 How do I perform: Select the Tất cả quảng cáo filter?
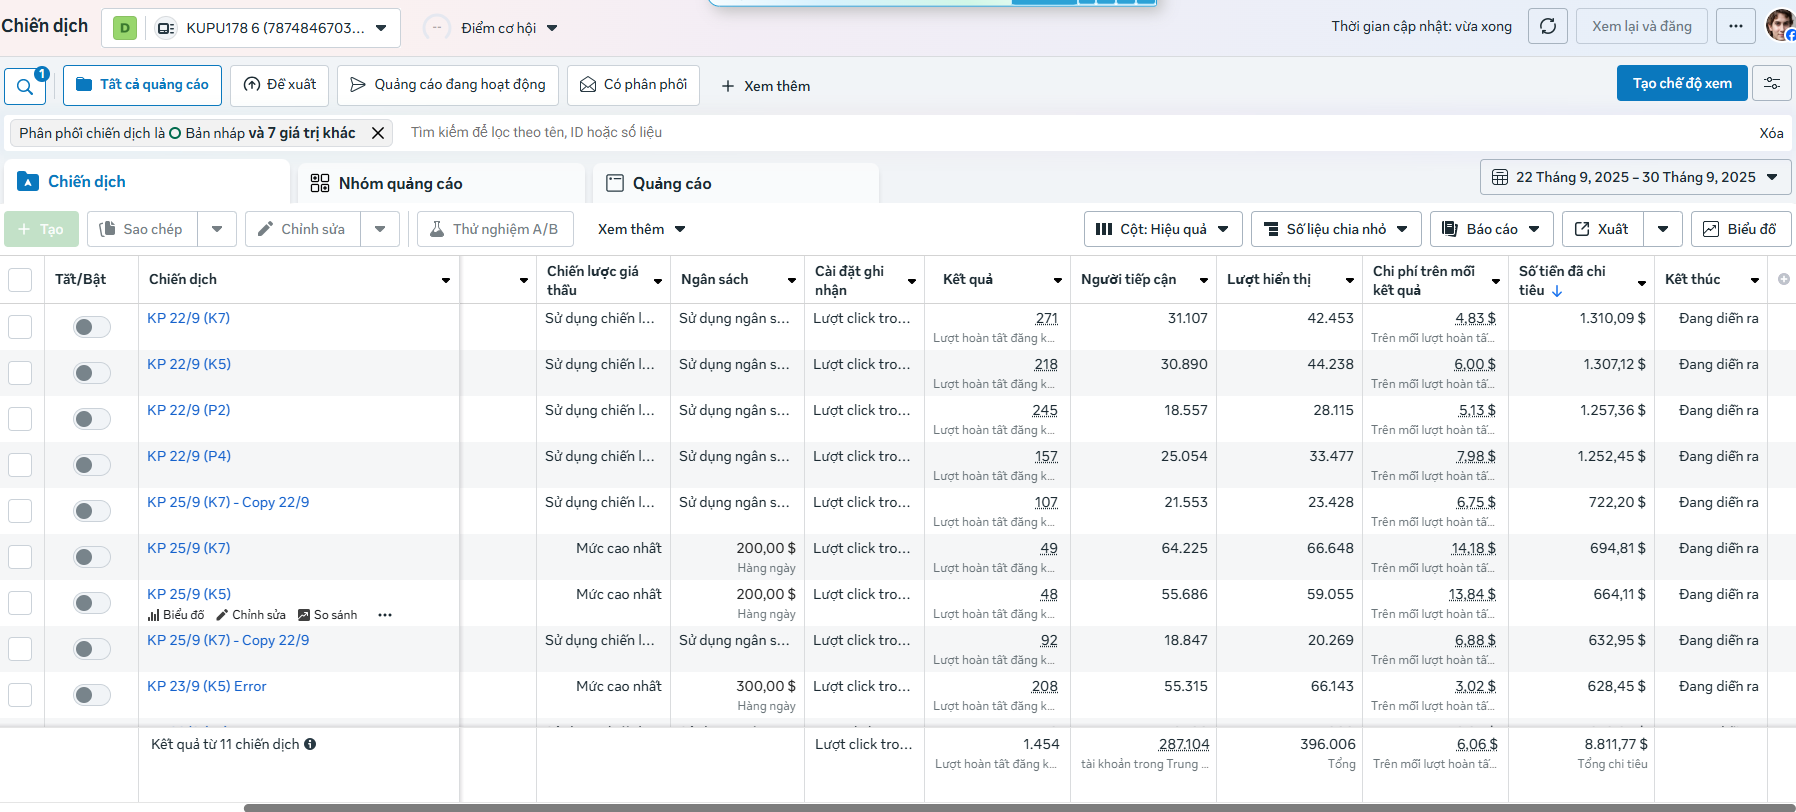pos(142,85)
